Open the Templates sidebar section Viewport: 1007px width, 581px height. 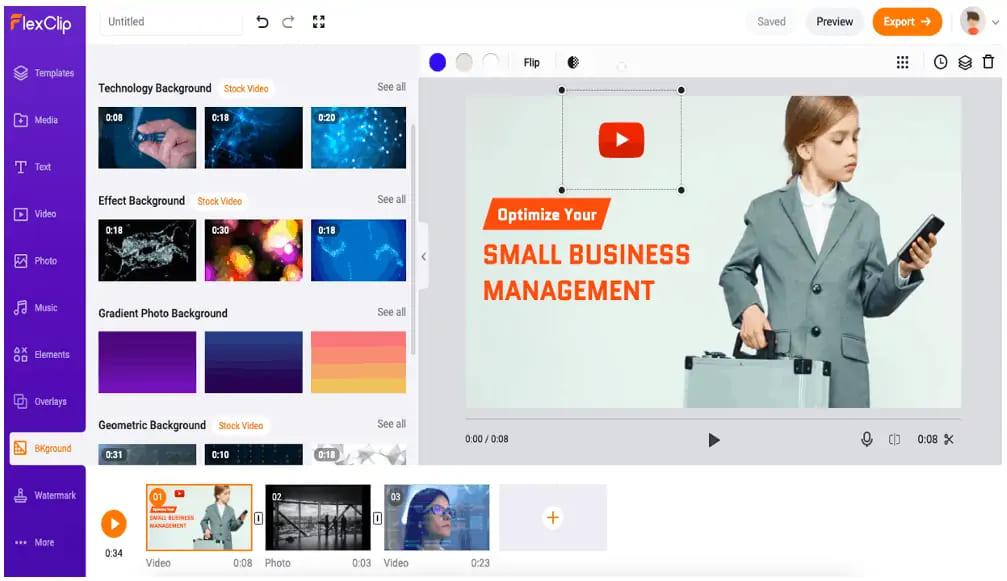click(44, 73)
